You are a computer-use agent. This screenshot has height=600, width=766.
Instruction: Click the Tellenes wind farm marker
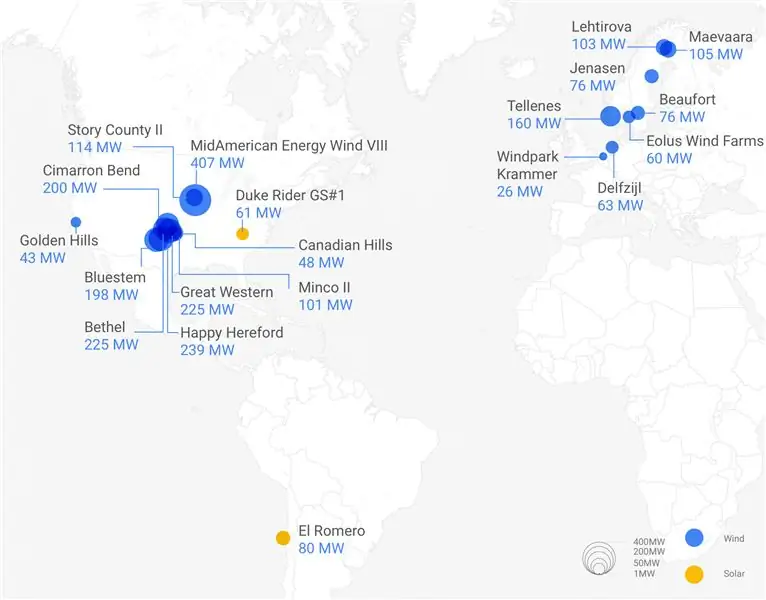(x=610, y=116)
